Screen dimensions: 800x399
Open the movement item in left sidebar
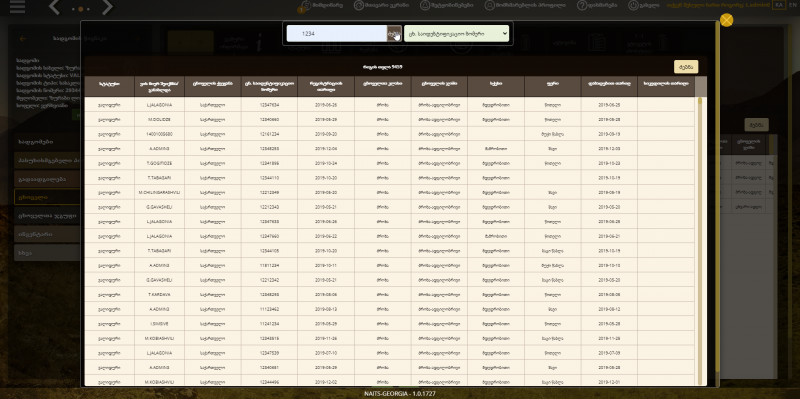(x=47, y=179)
